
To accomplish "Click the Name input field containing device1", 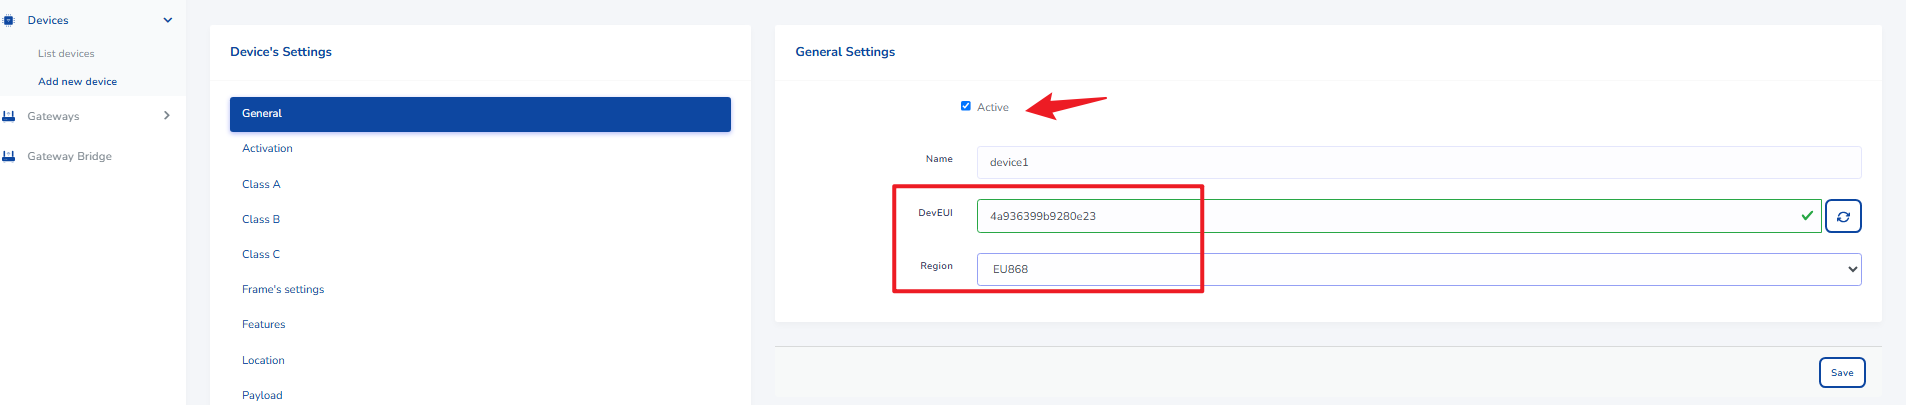I will (1419, 162).
